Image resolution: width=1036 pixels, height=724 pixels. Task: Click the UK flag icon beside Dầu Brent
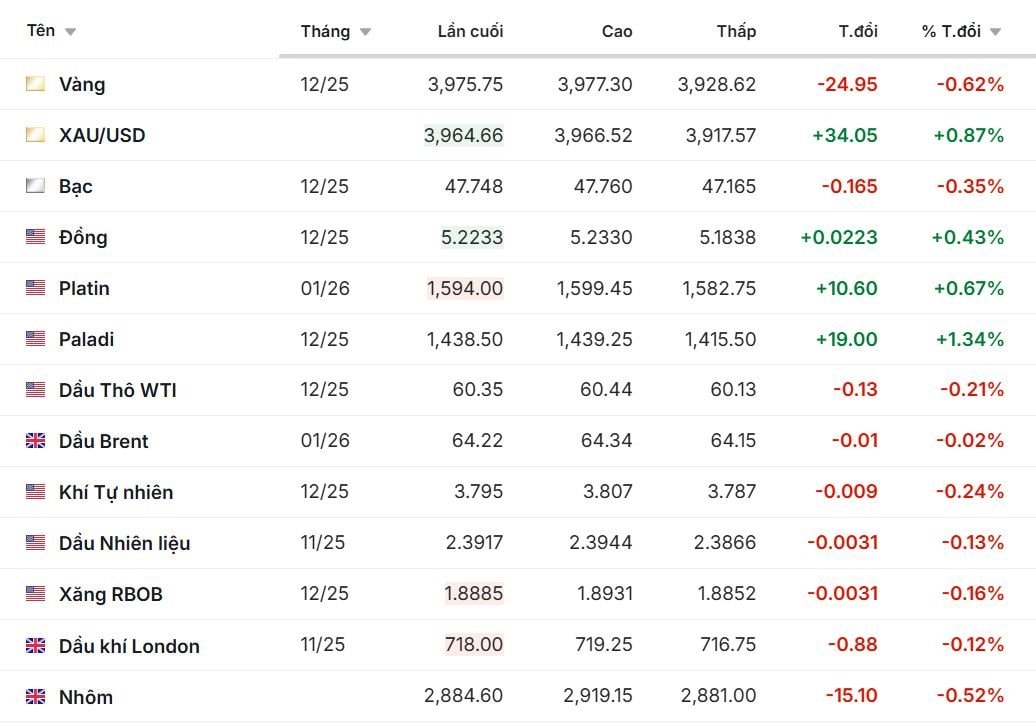coord(35,441)
